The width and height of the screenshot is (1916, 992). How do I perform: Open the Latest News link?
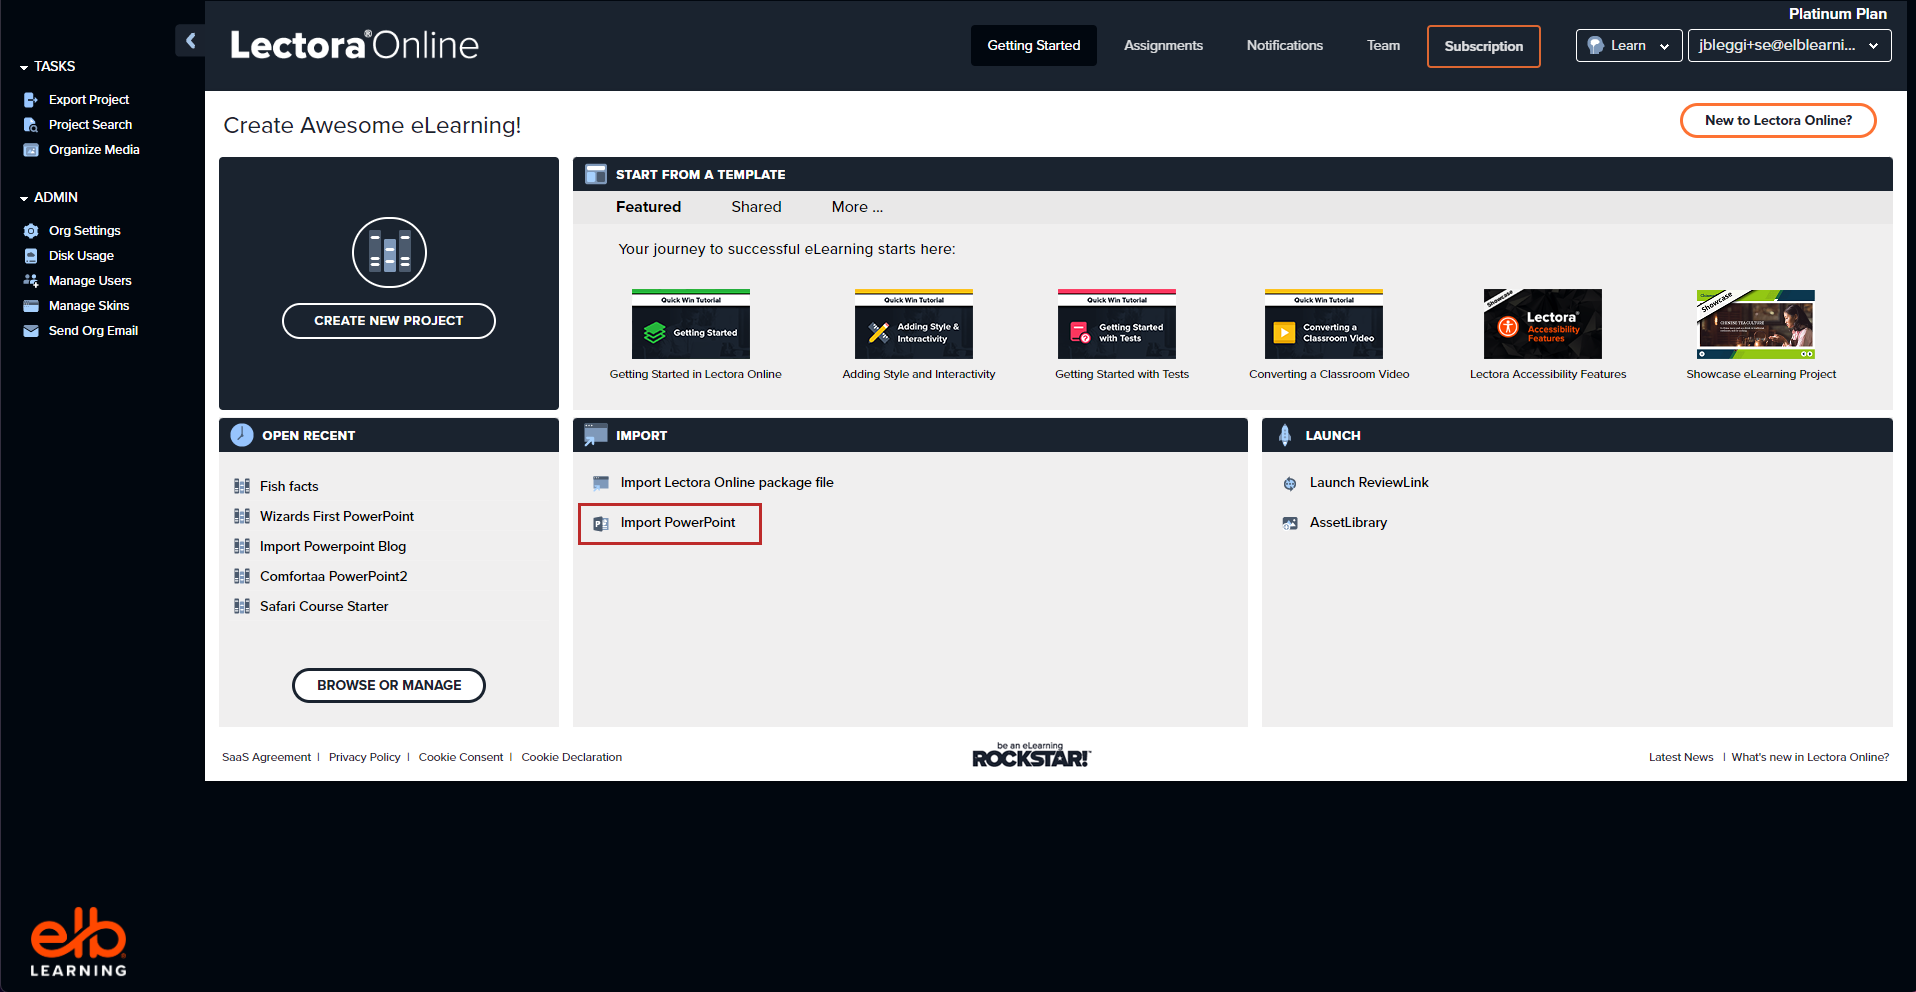tap(1681, 757)
